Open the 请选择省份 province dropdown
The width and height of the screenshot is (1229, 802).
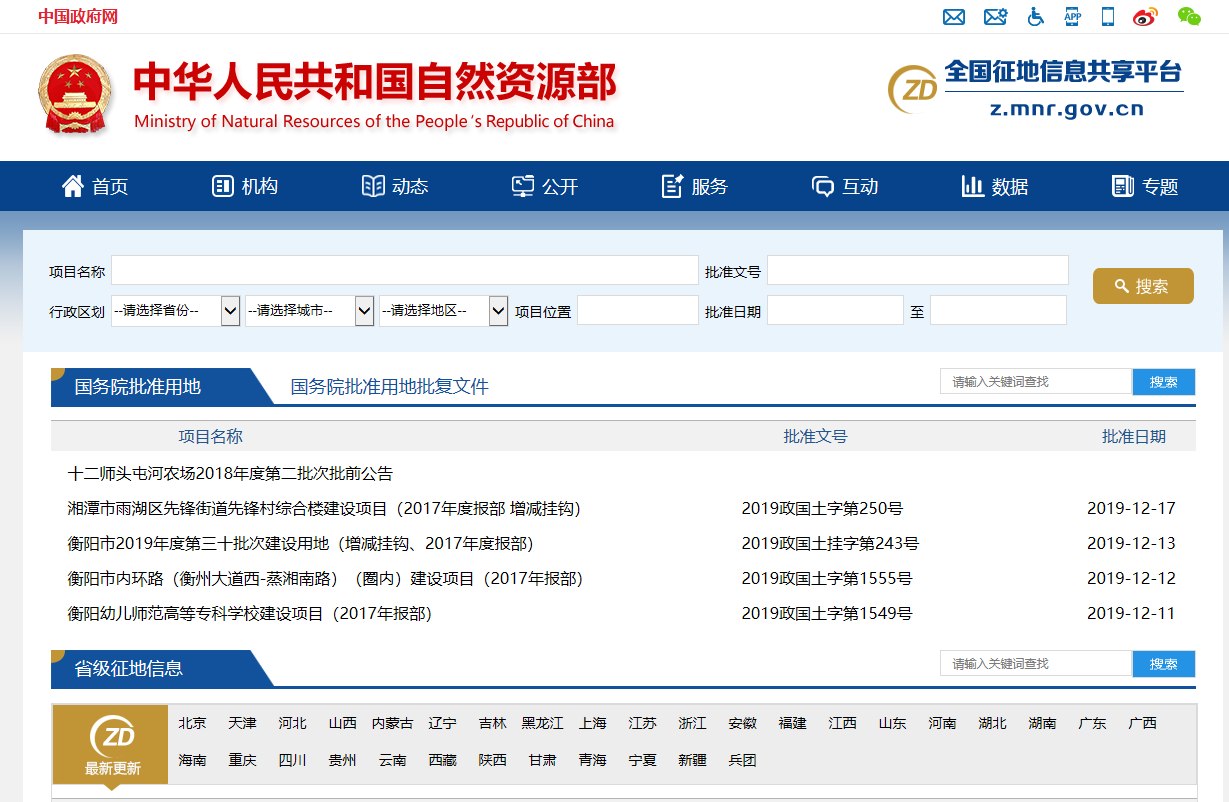pyautogui.click(x=176, y=310)
